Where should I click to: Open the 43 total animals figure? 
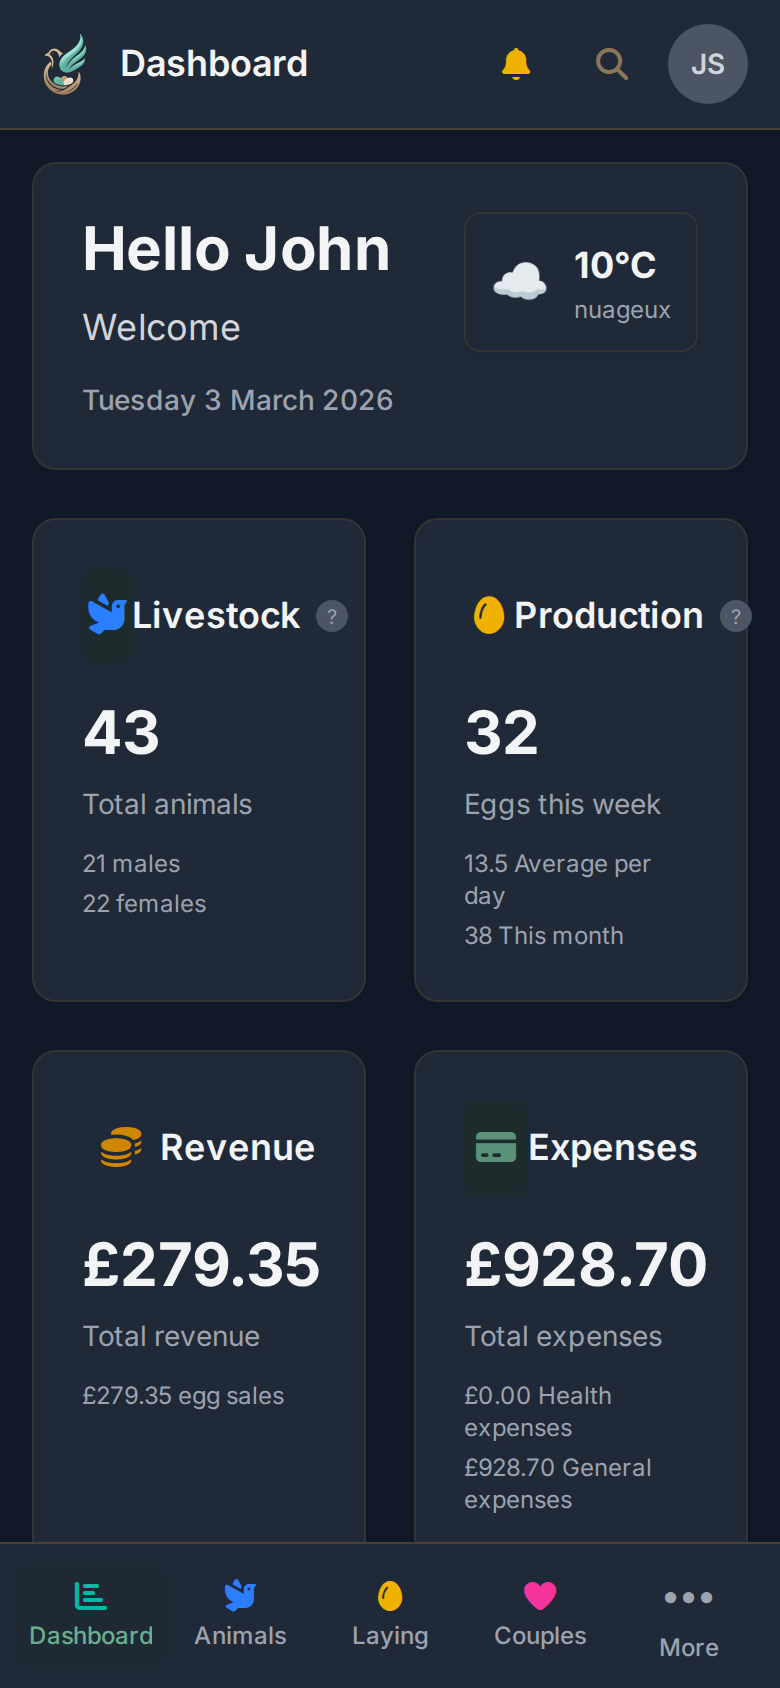[122, 732]
